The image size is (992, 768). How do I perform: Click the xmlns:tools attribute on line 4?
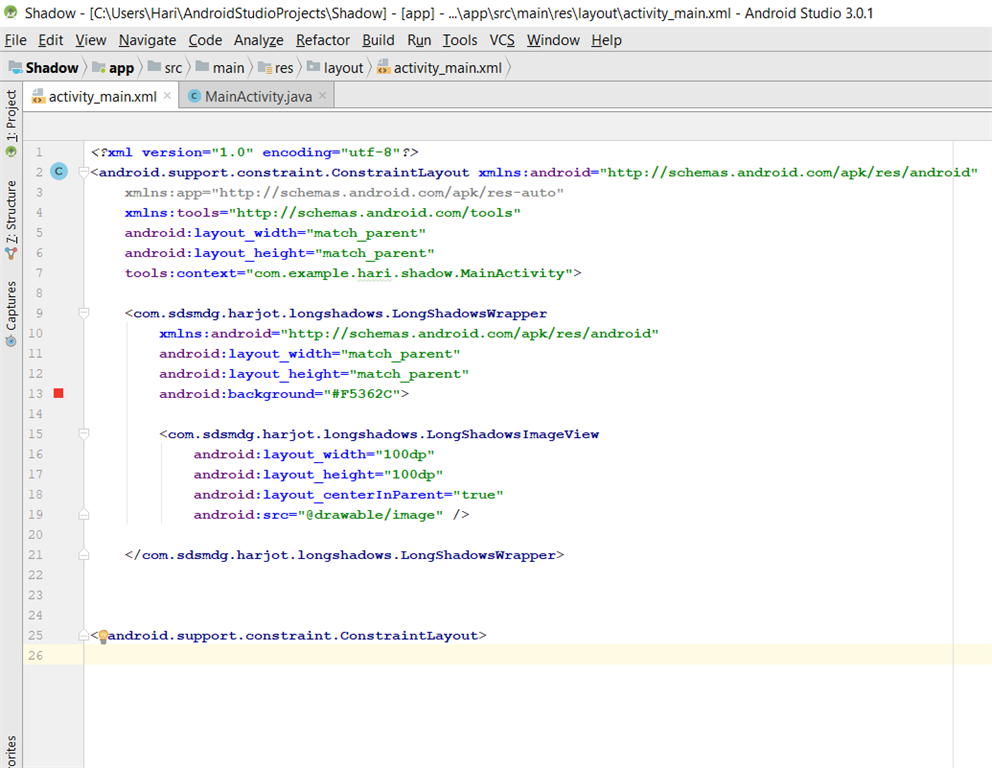[x=323, y=213]
